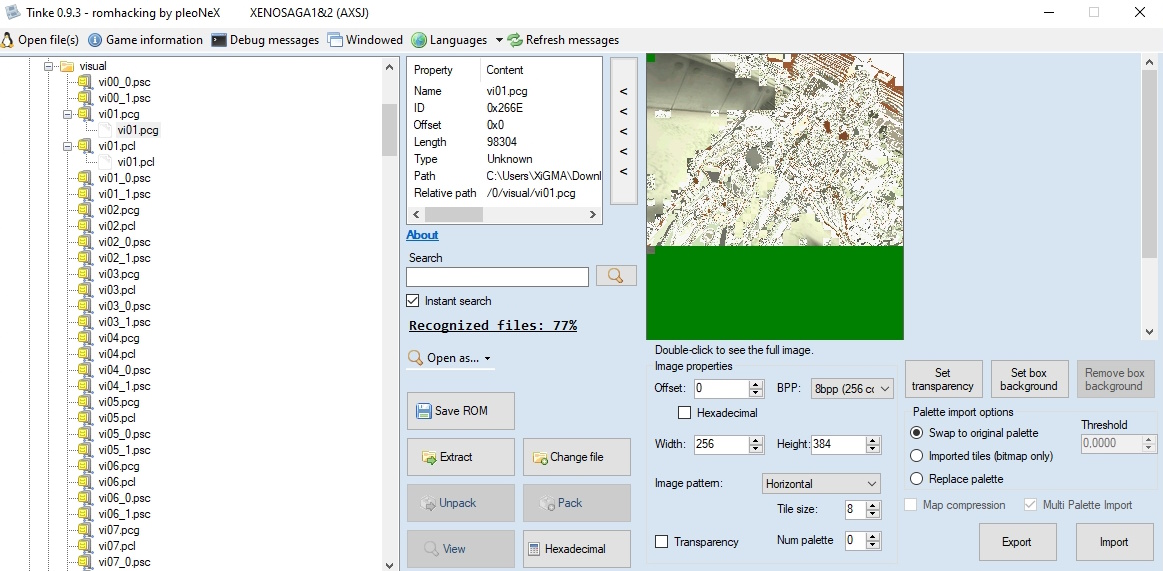Image resolution: width=1163 pixels, height=571 pixels.
Task: Click the Change file button
Action: pos(577,457)
